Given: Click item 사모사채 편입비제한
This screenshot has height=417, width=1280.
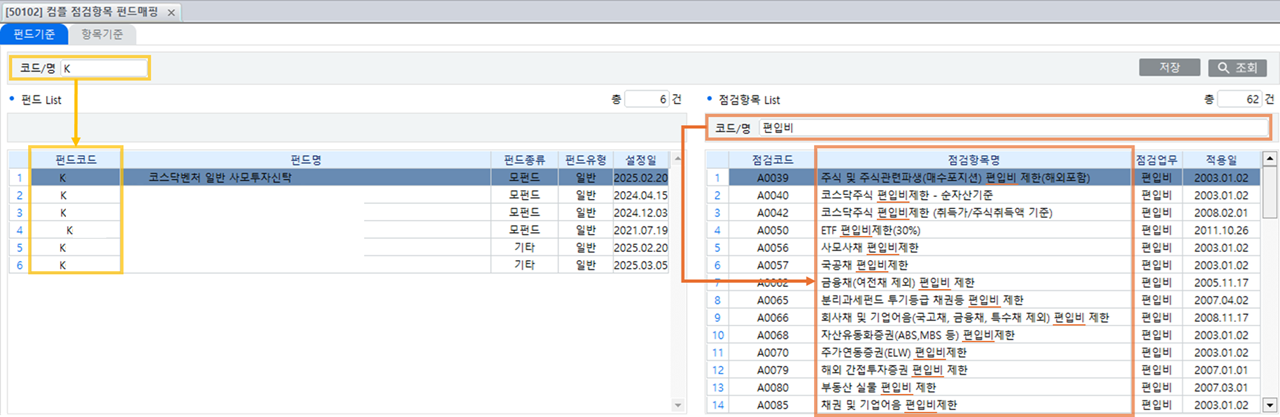Looking at the screenshot, I should click(x=869, y=248).
